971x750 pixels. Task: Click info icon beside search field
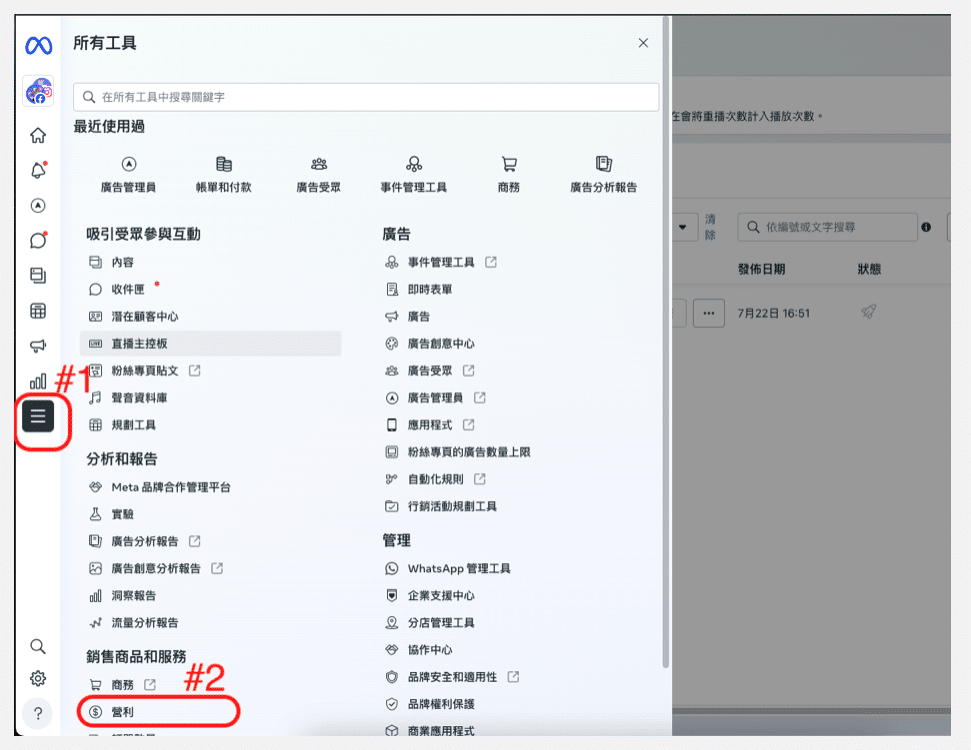tap(926, 227)
